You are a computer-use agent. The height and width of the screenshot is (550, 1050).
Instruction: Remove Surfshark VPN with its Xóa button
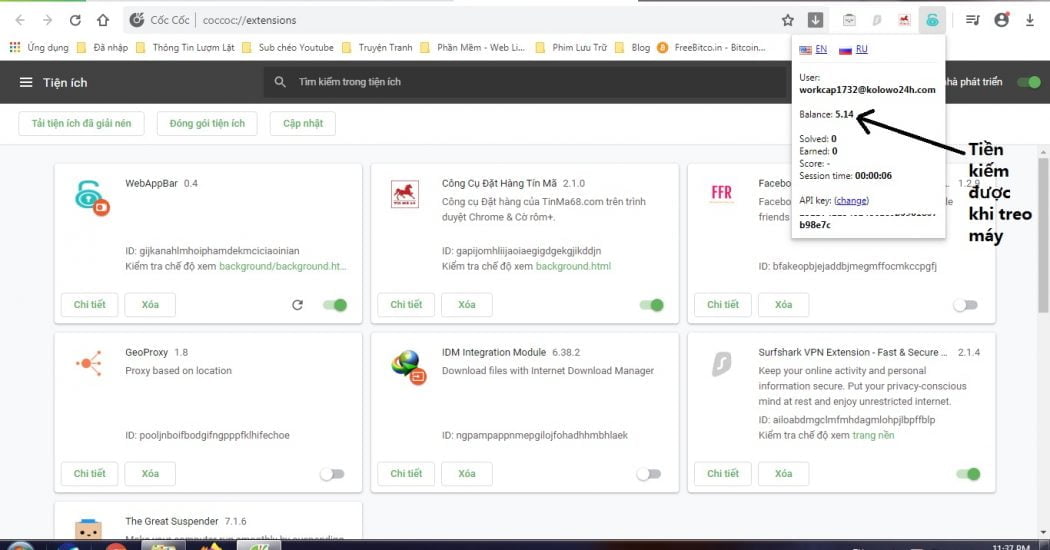[x=783, y=473]
